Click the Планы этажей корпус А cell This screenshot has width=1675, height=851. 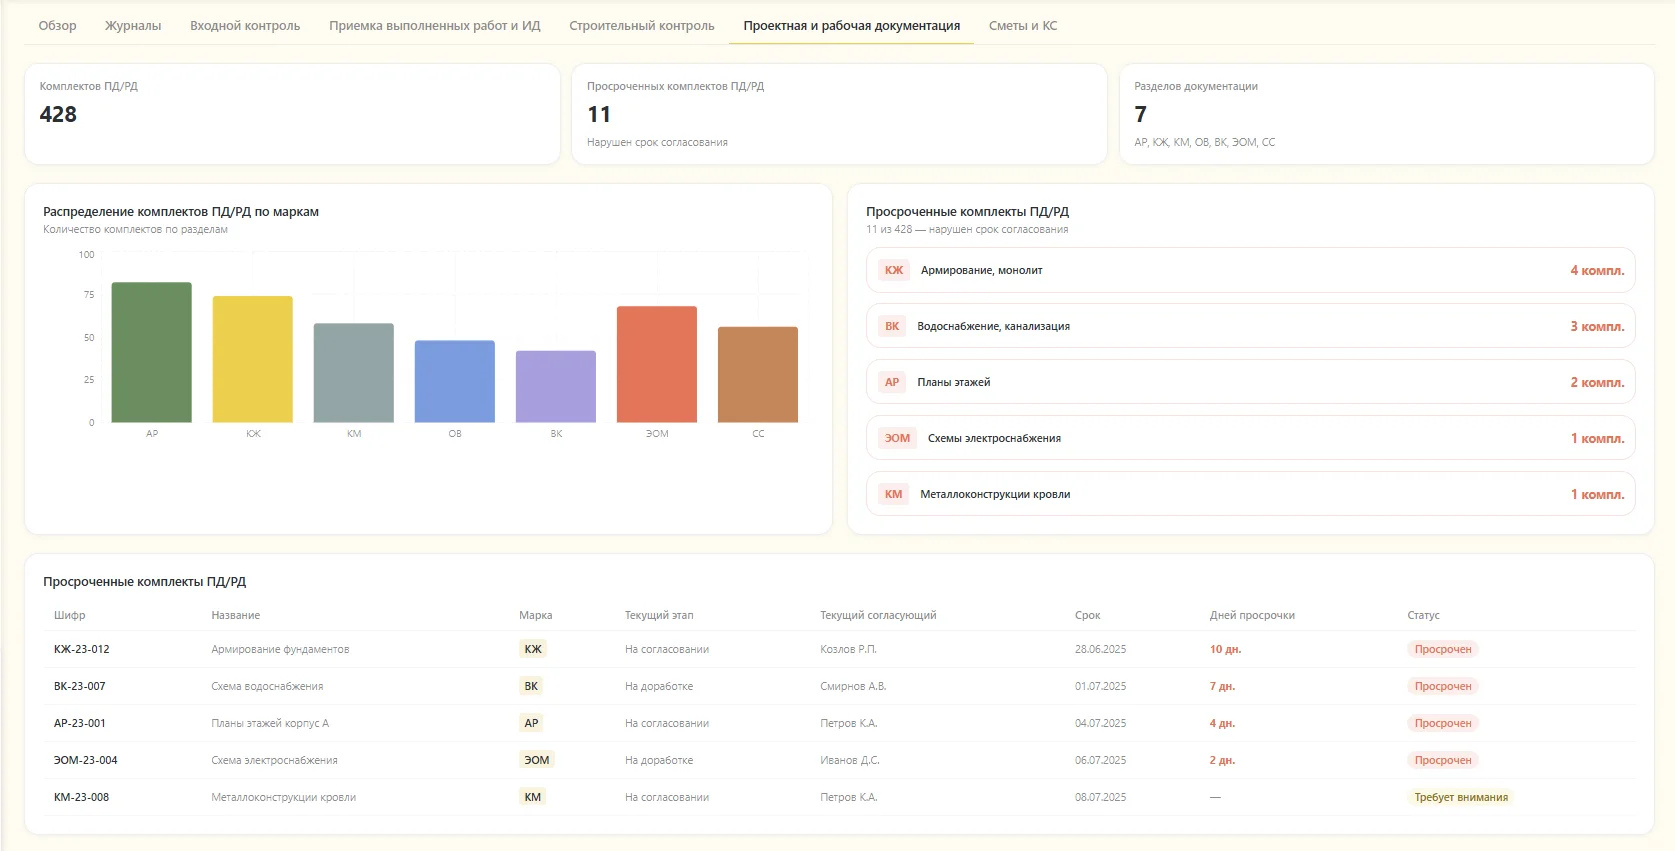pos(270,723)
